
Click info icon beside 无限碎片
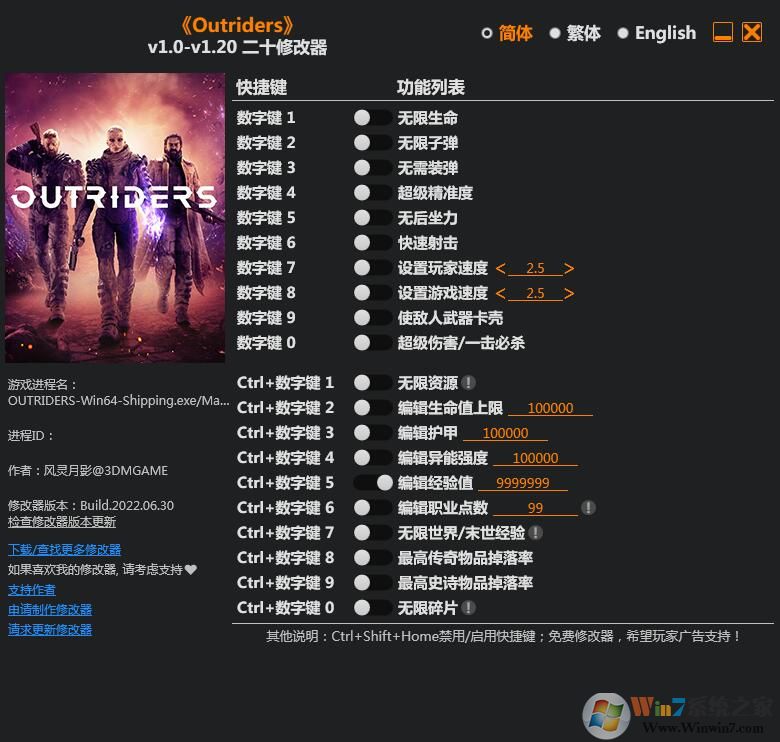pos(468,608)
